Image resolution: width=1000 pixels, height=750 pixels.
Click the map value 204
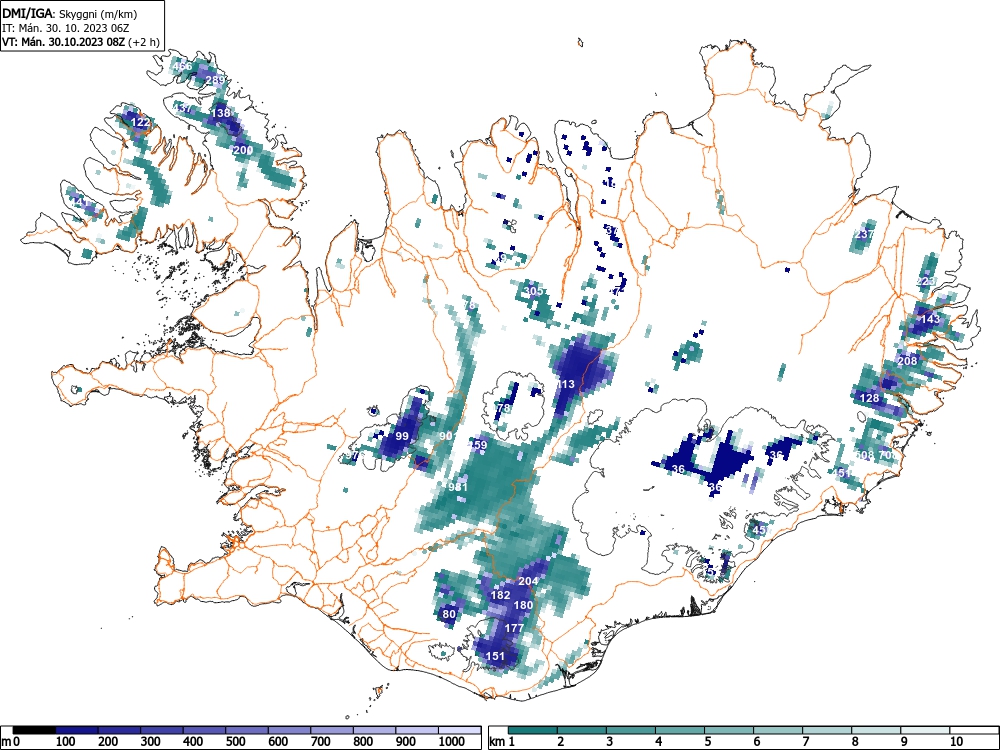(528, 581)
